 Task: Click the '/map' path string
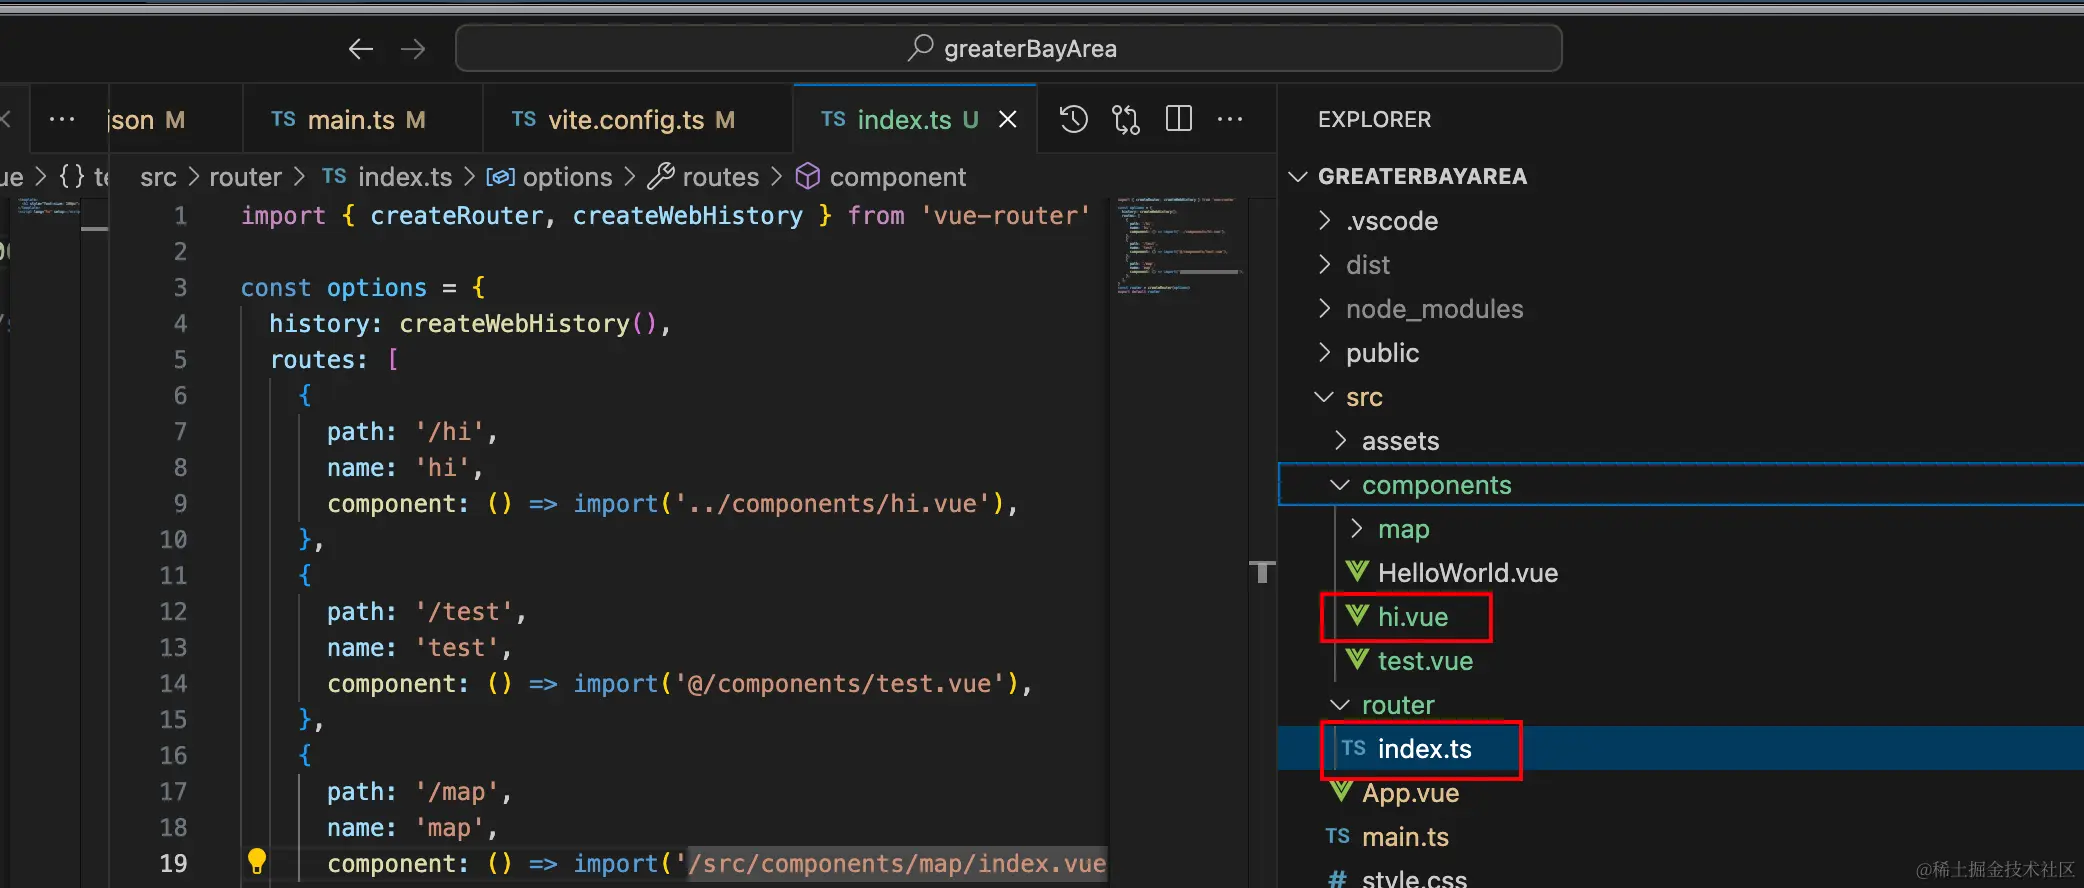click(x=457, y=792)
